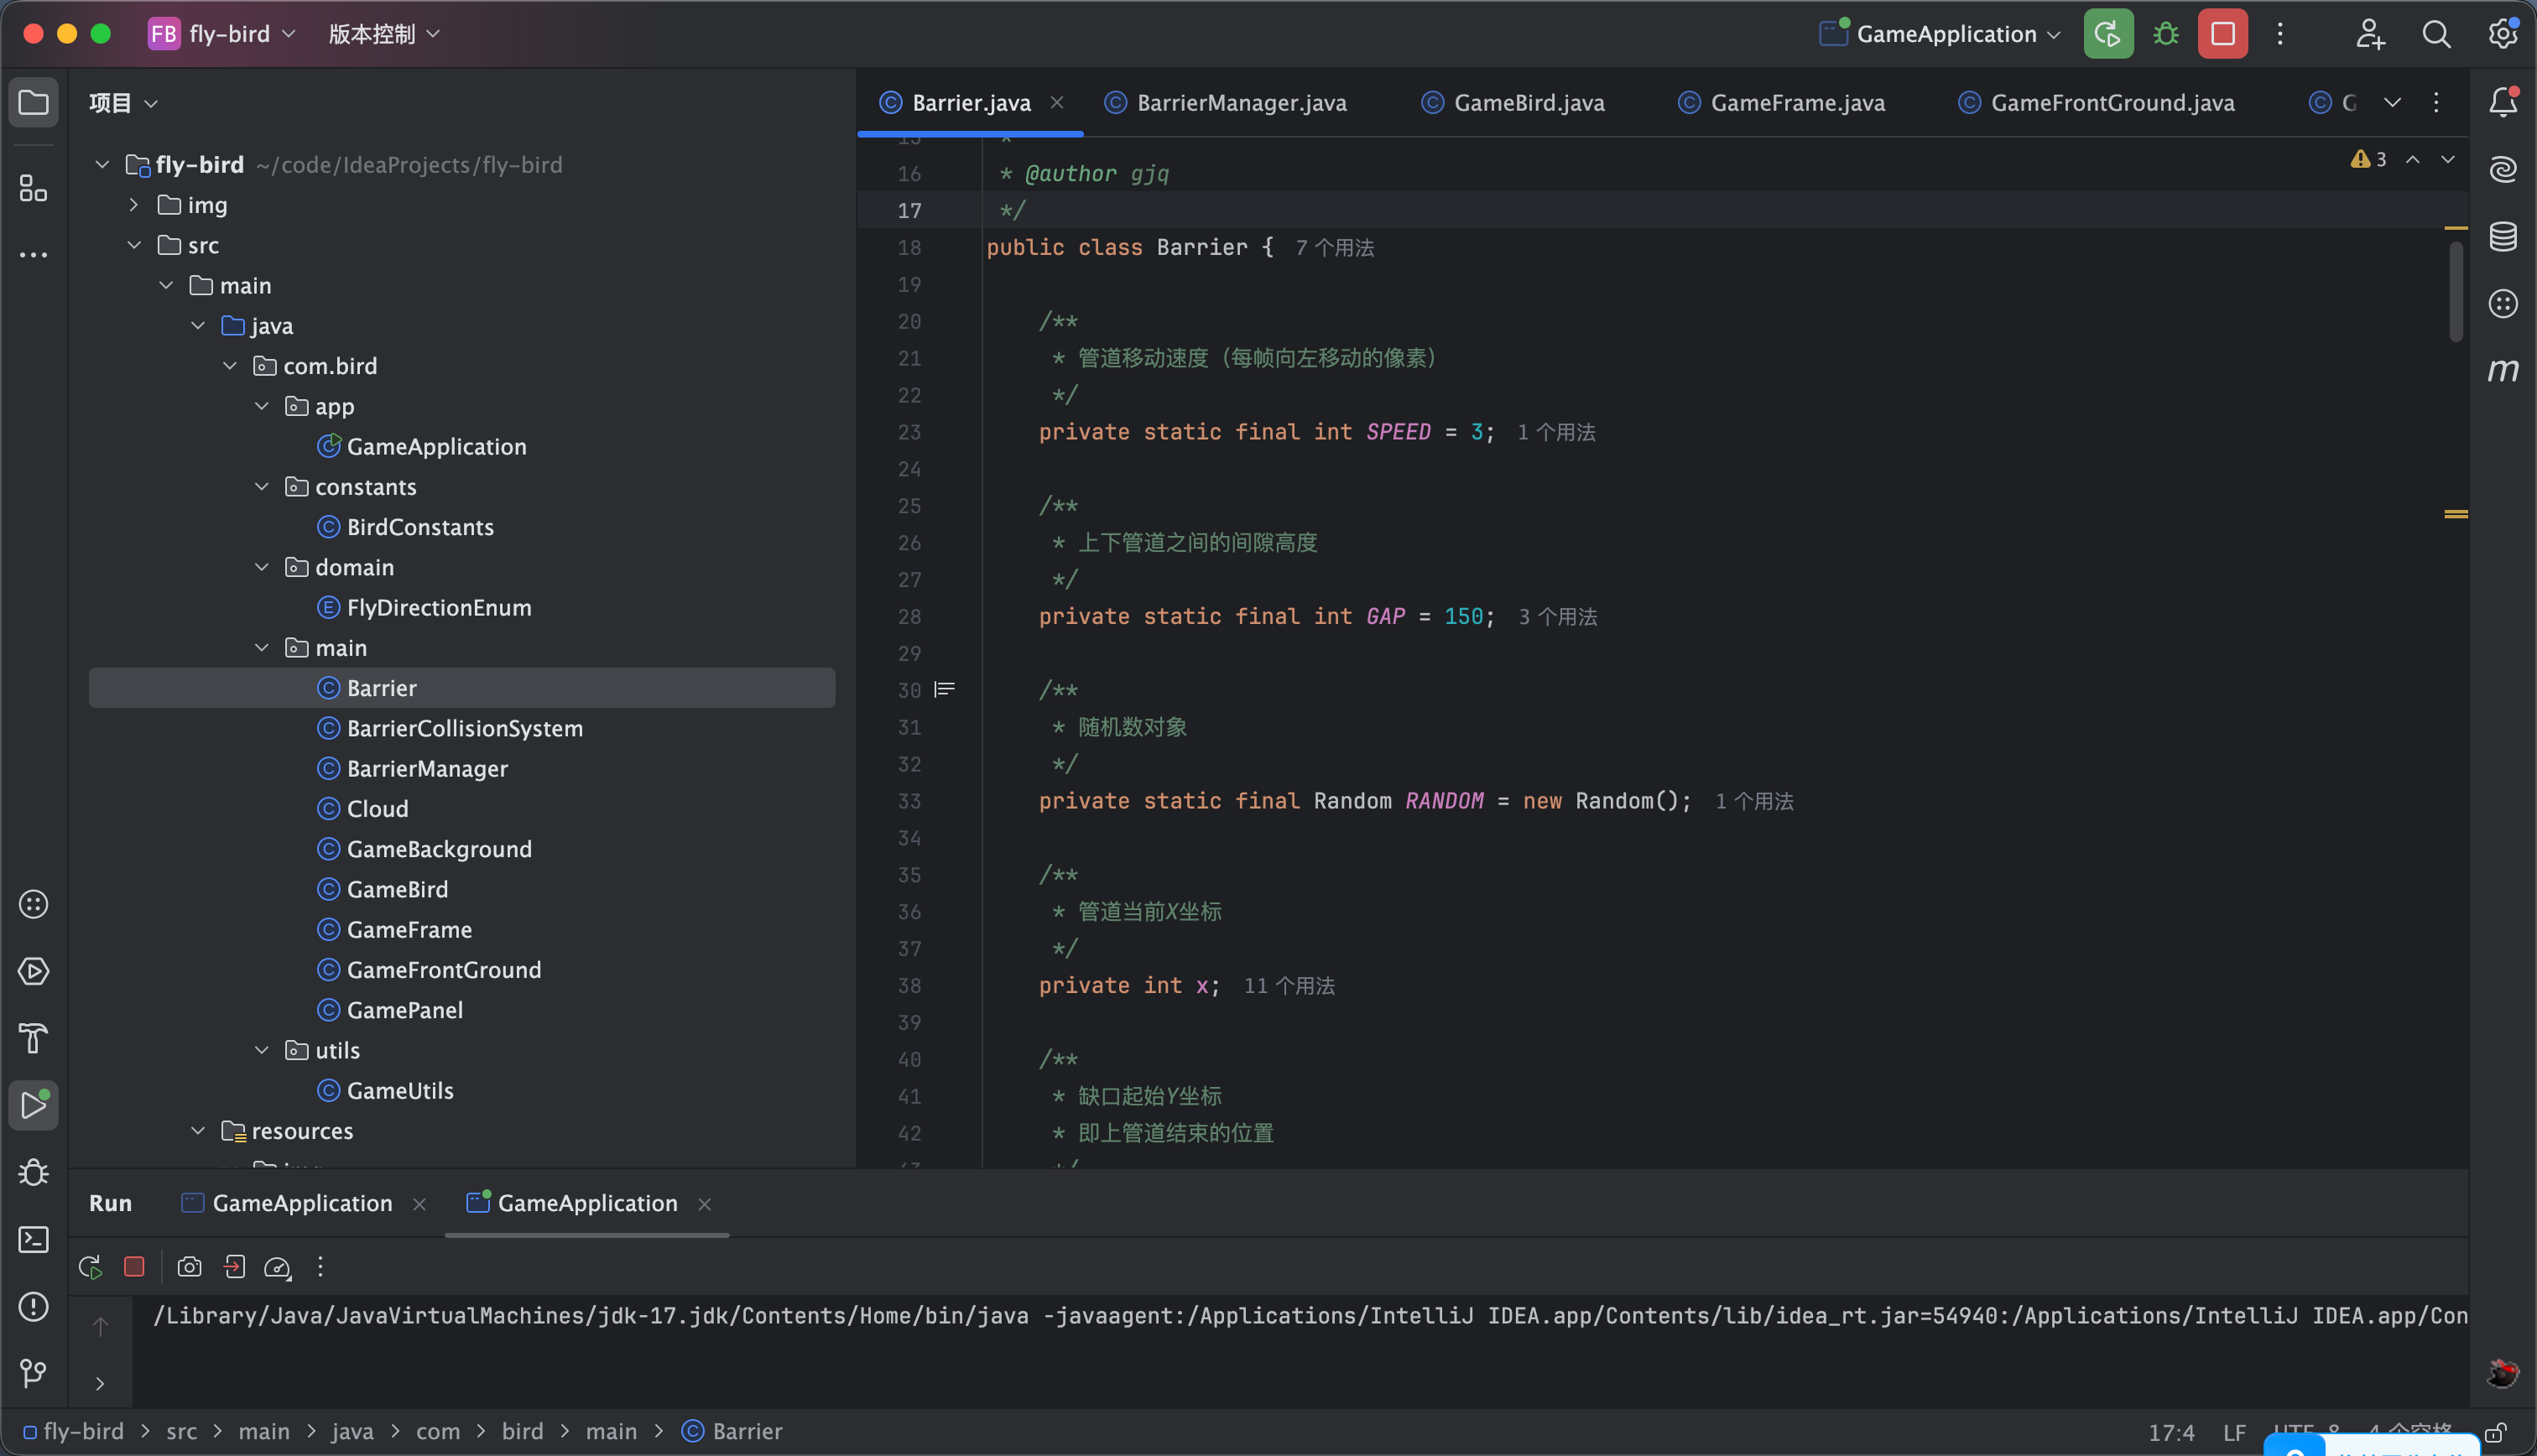Open Code With Me add-user icon
This screenshot has width=2537, height=1456.
click(2369, 34)
